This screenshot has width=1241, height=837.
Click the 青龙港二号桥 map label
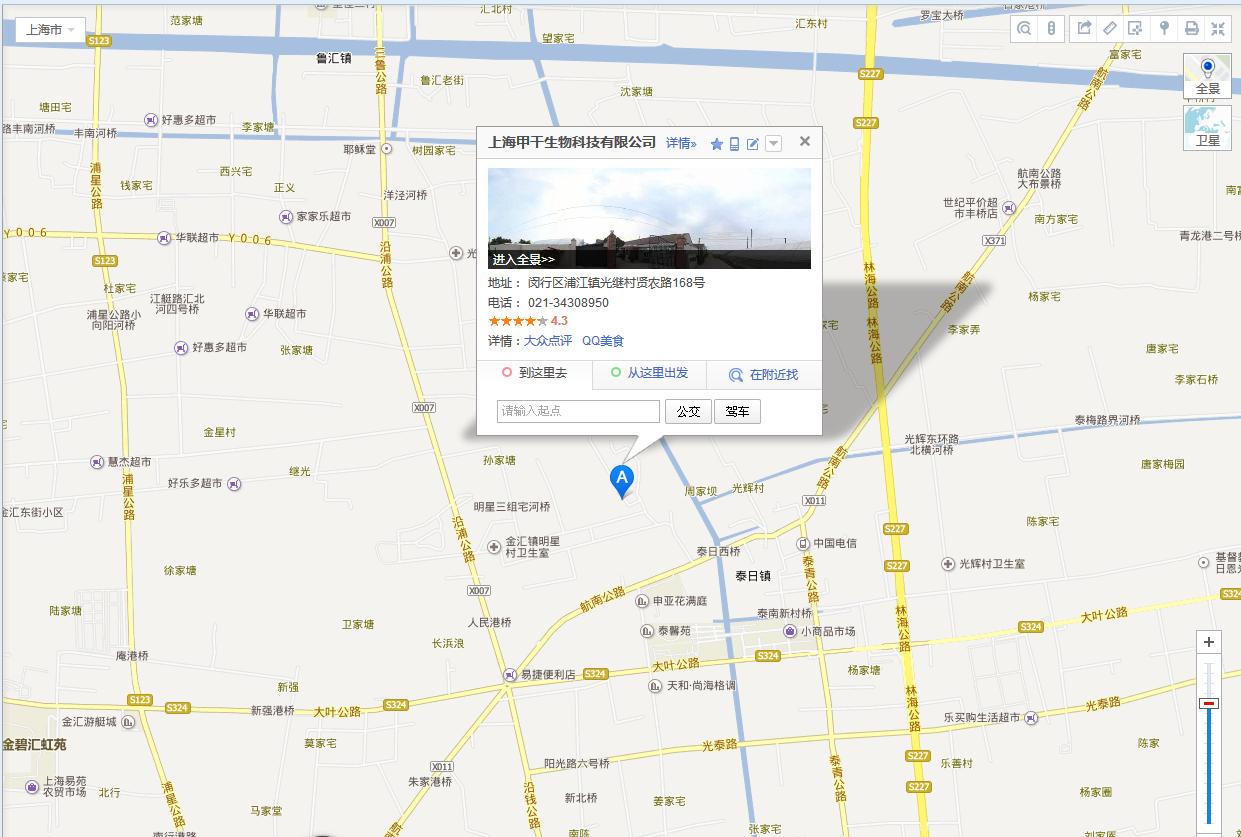click(x=1209, y=236)
